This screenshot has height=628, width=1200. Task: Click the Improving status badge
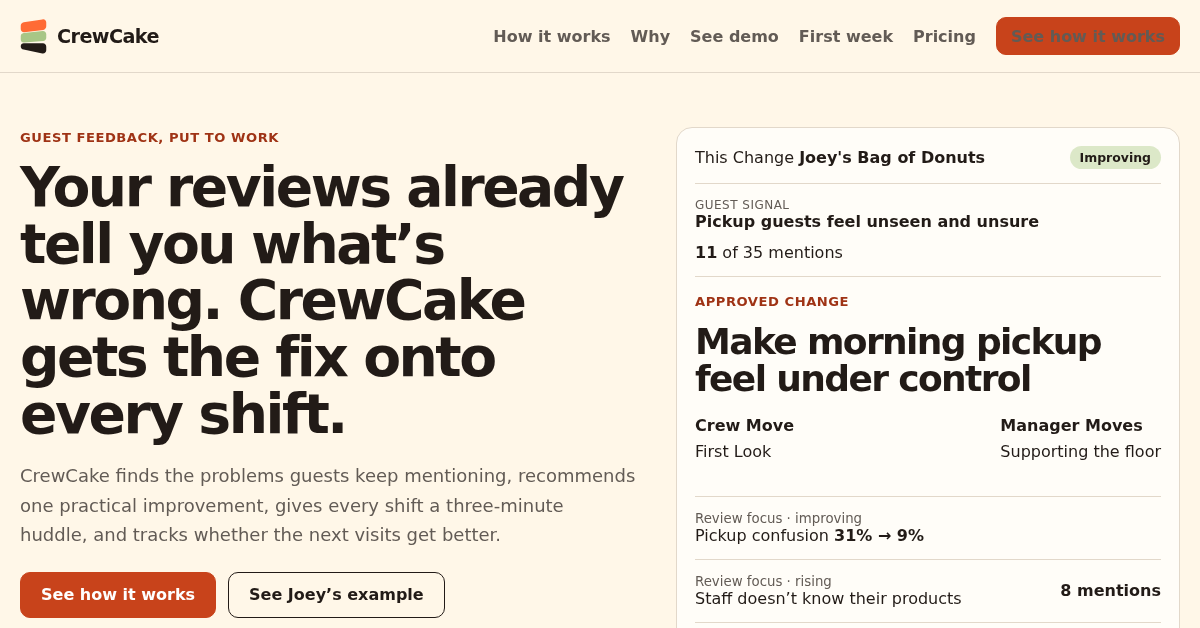[1115, 158]
